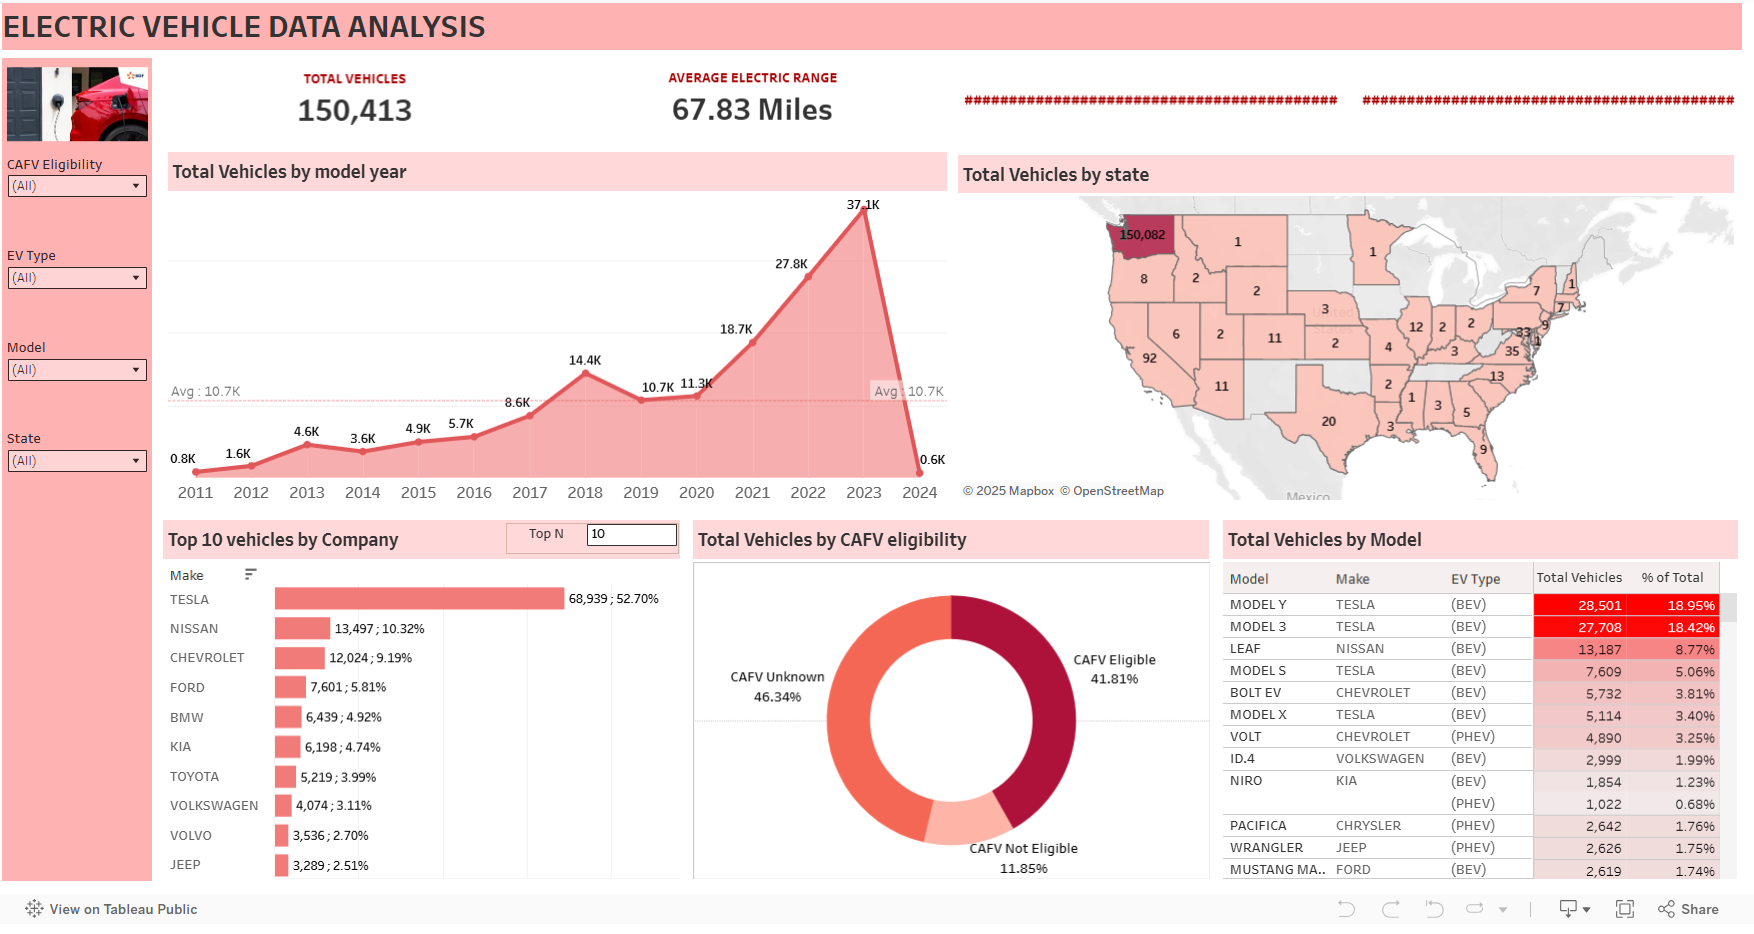Click the VOLVO label in the company chart
The image size is (1754, 934).
pyautogui.click(x=190, y=836)
